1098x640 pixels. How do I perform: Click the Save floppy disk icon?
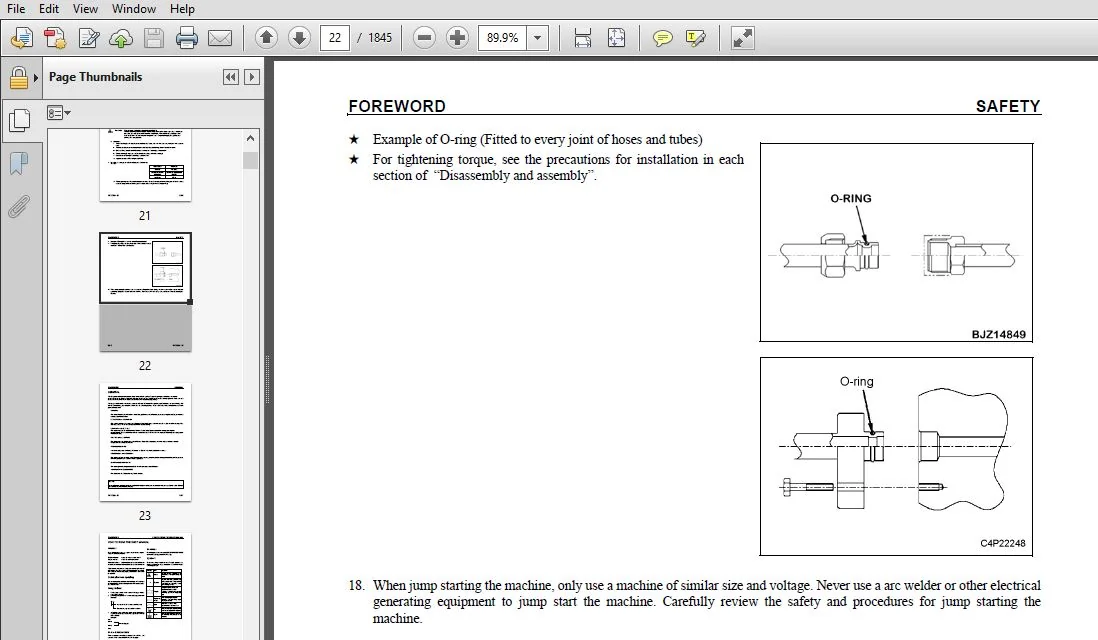tap(153, 38)
